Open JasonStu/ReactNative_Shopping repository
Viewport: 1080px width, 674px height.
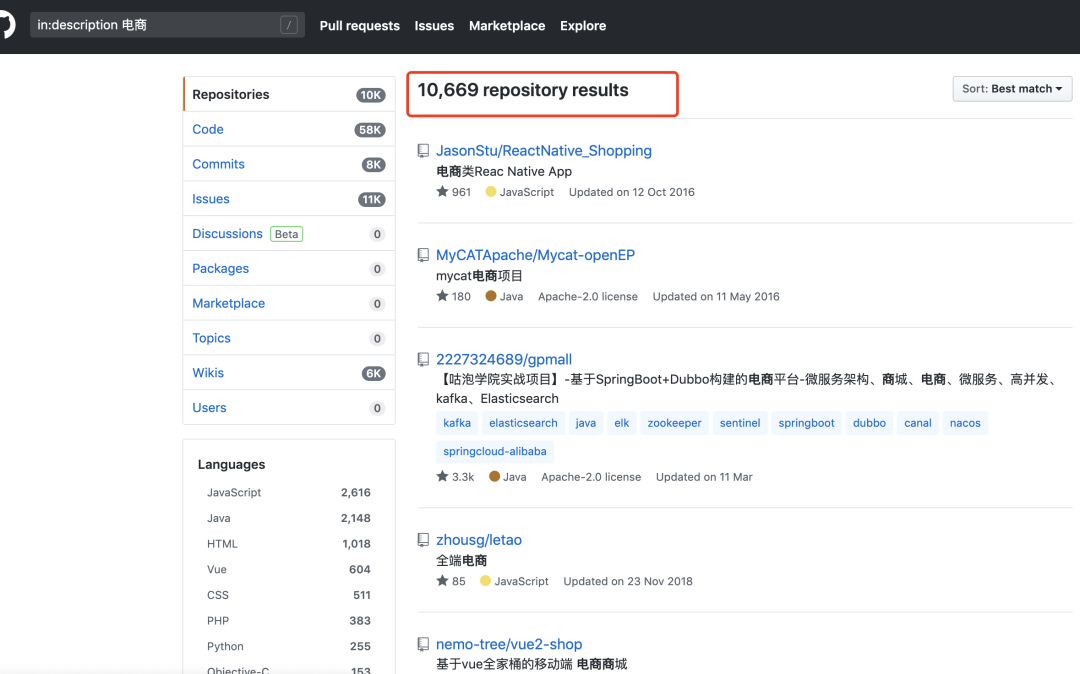(543, 151)
